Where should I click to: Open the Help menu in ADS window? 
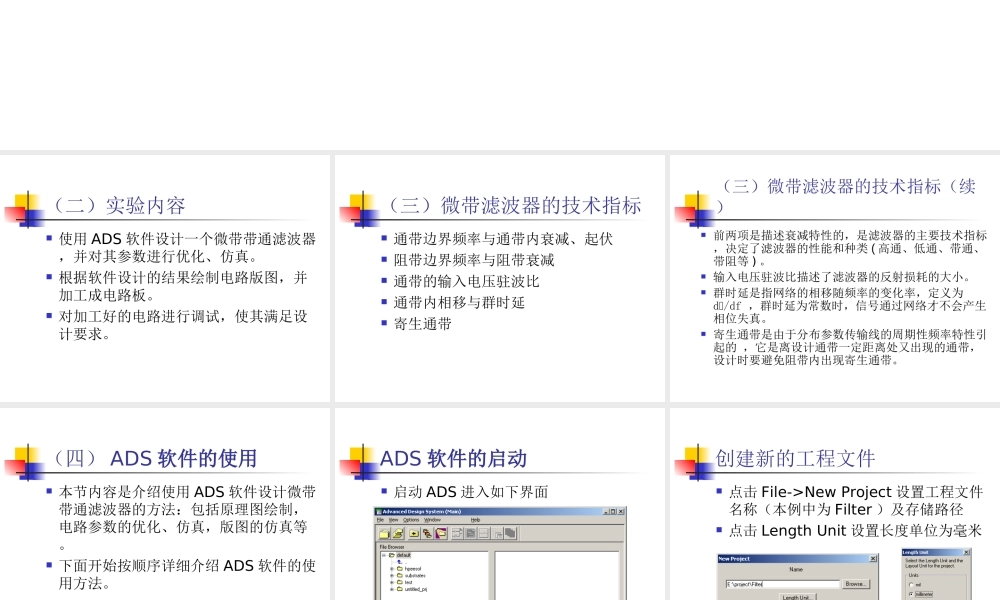tap(476, 520)
